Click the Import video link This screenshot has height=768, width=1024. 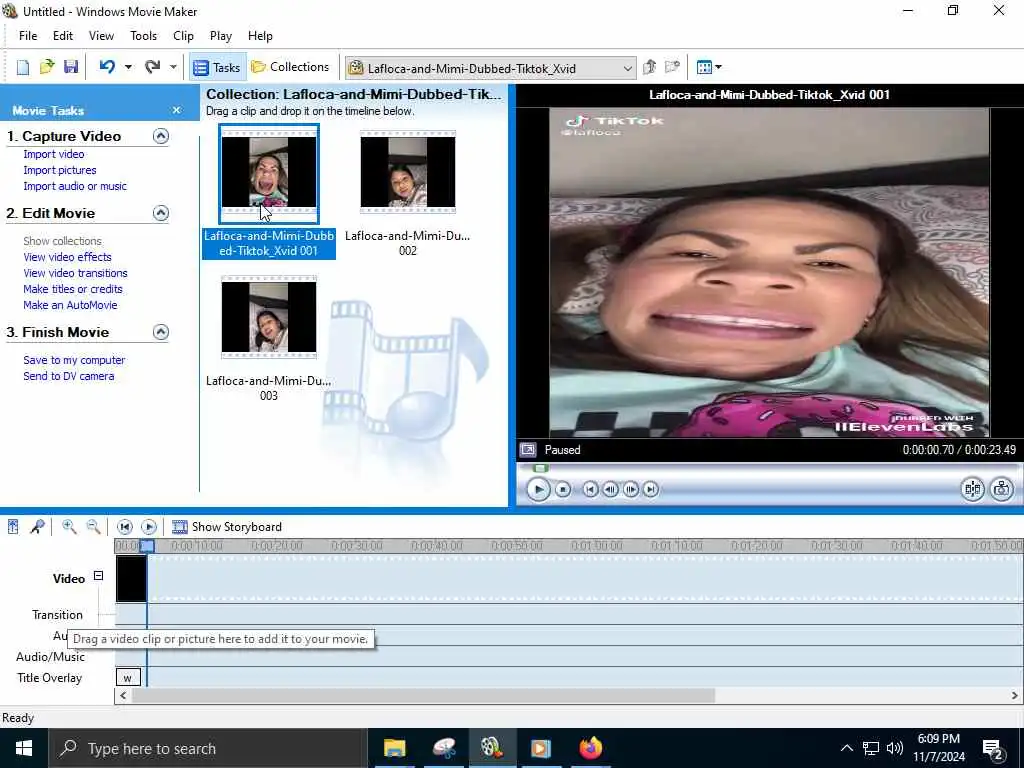pyautogui.click(x=54, y=154)
